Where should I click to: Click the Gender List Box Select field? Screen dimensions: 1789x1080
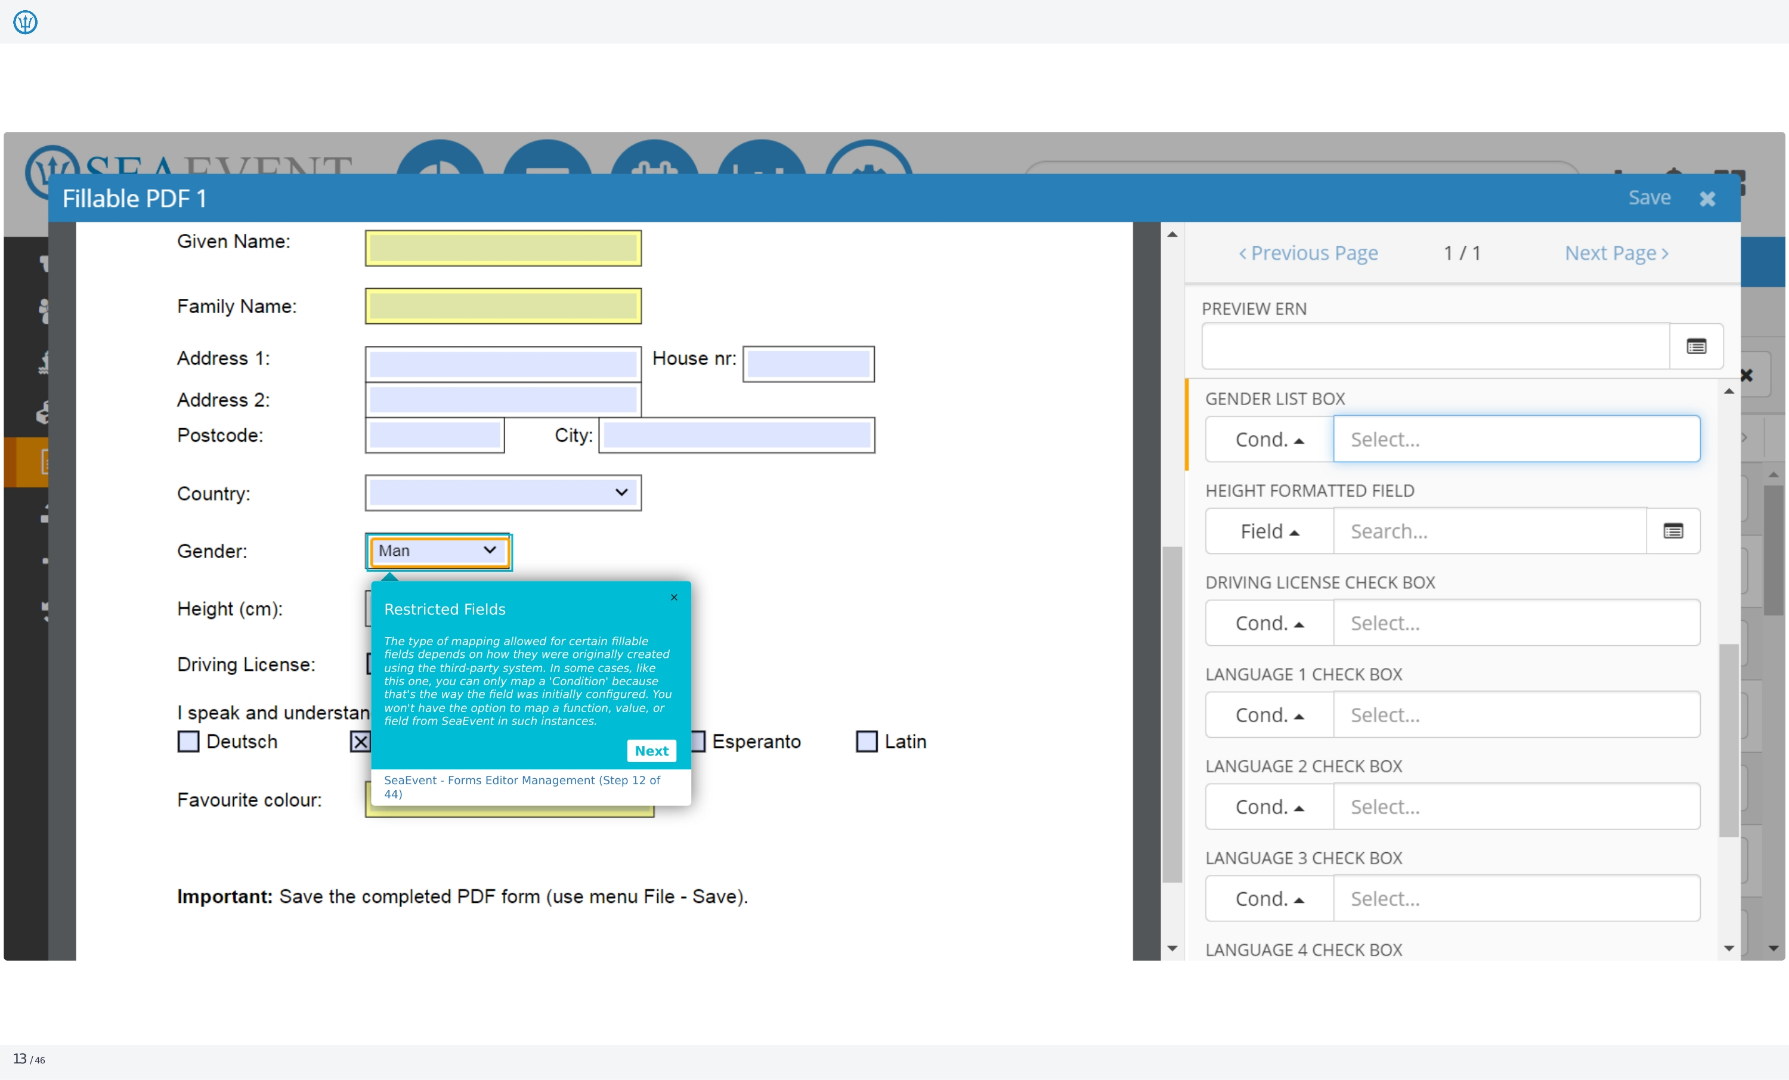click(1516, 439)
